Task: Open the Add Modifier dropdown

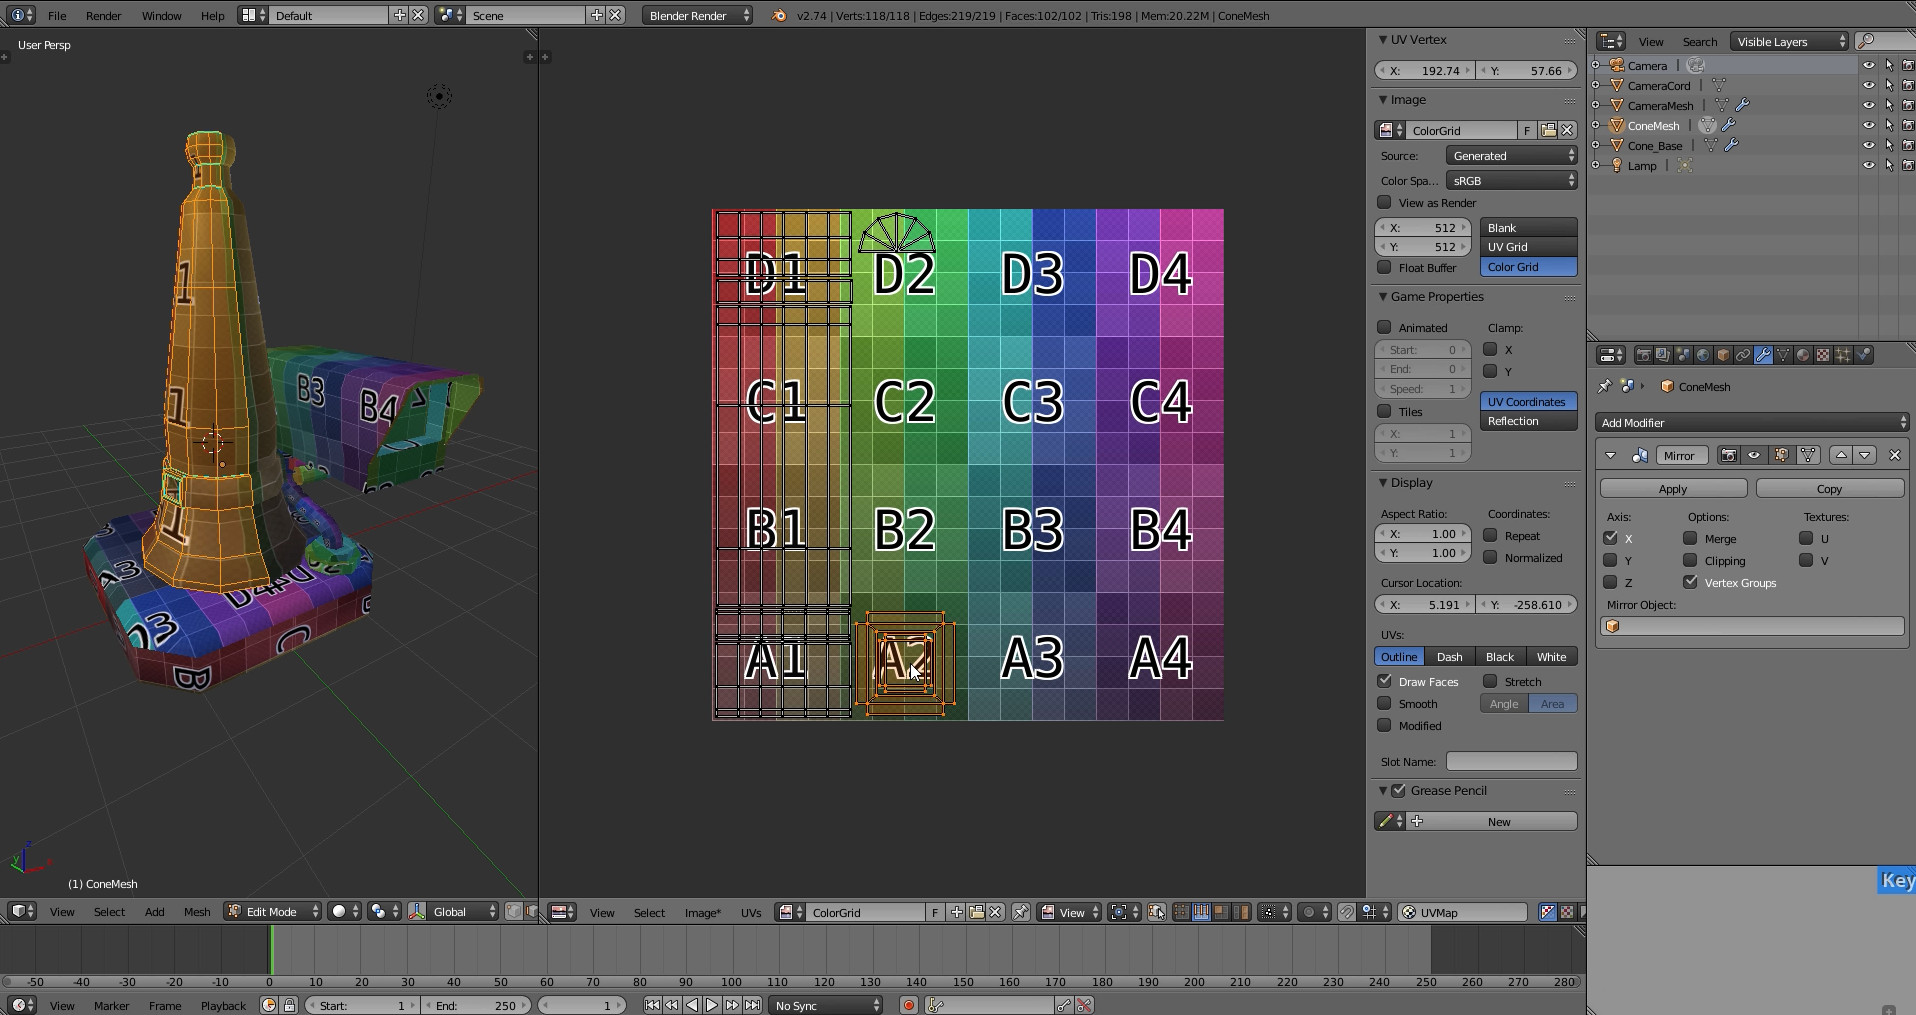Action: (x=1751, y=422)
